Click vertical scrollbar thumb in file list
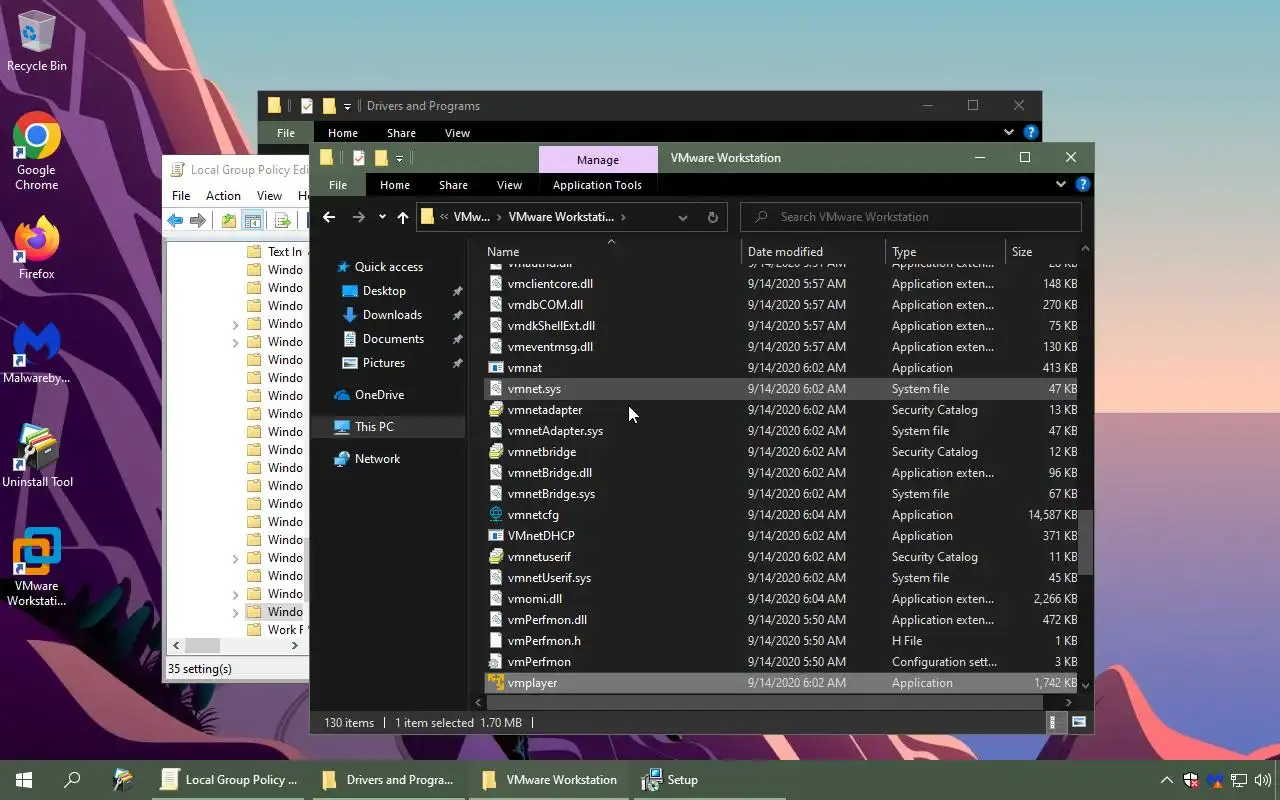This screenshot has height=800, width=1280. (x=1085, y=542)
